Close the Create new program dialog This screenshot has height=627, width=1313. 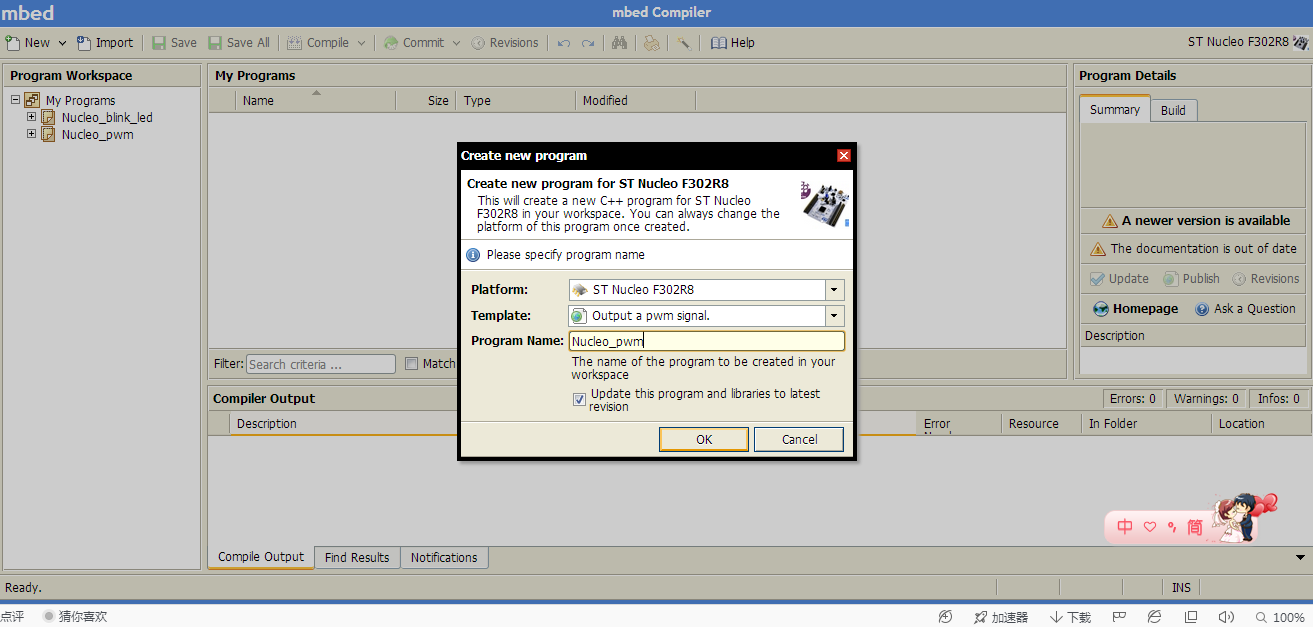point(844,155)
